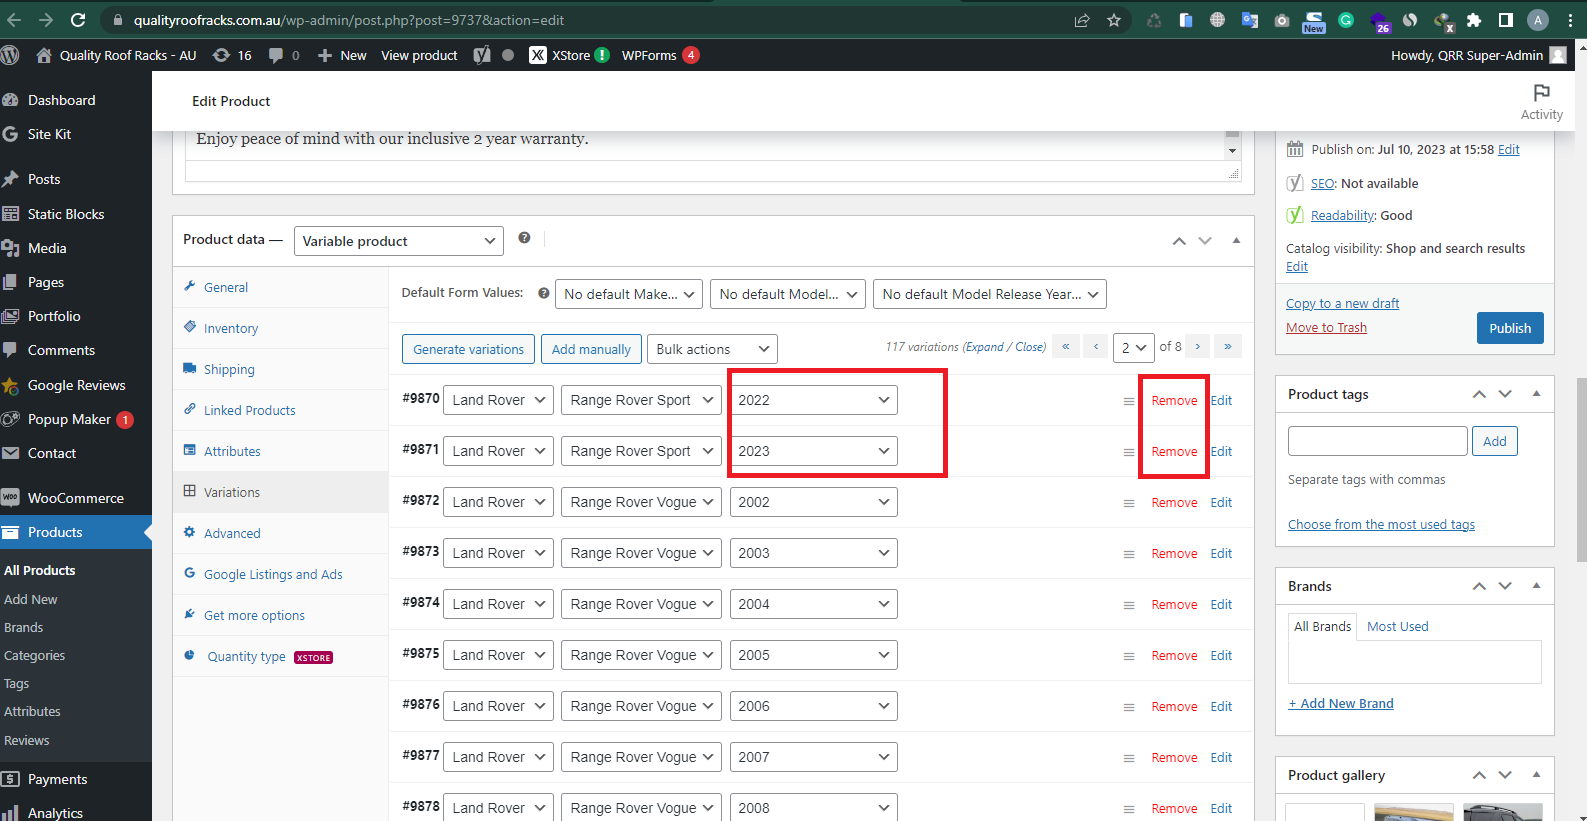Go to last variations page
The width and height of the screenshot is (1587, 821).
click(1228, 347)
